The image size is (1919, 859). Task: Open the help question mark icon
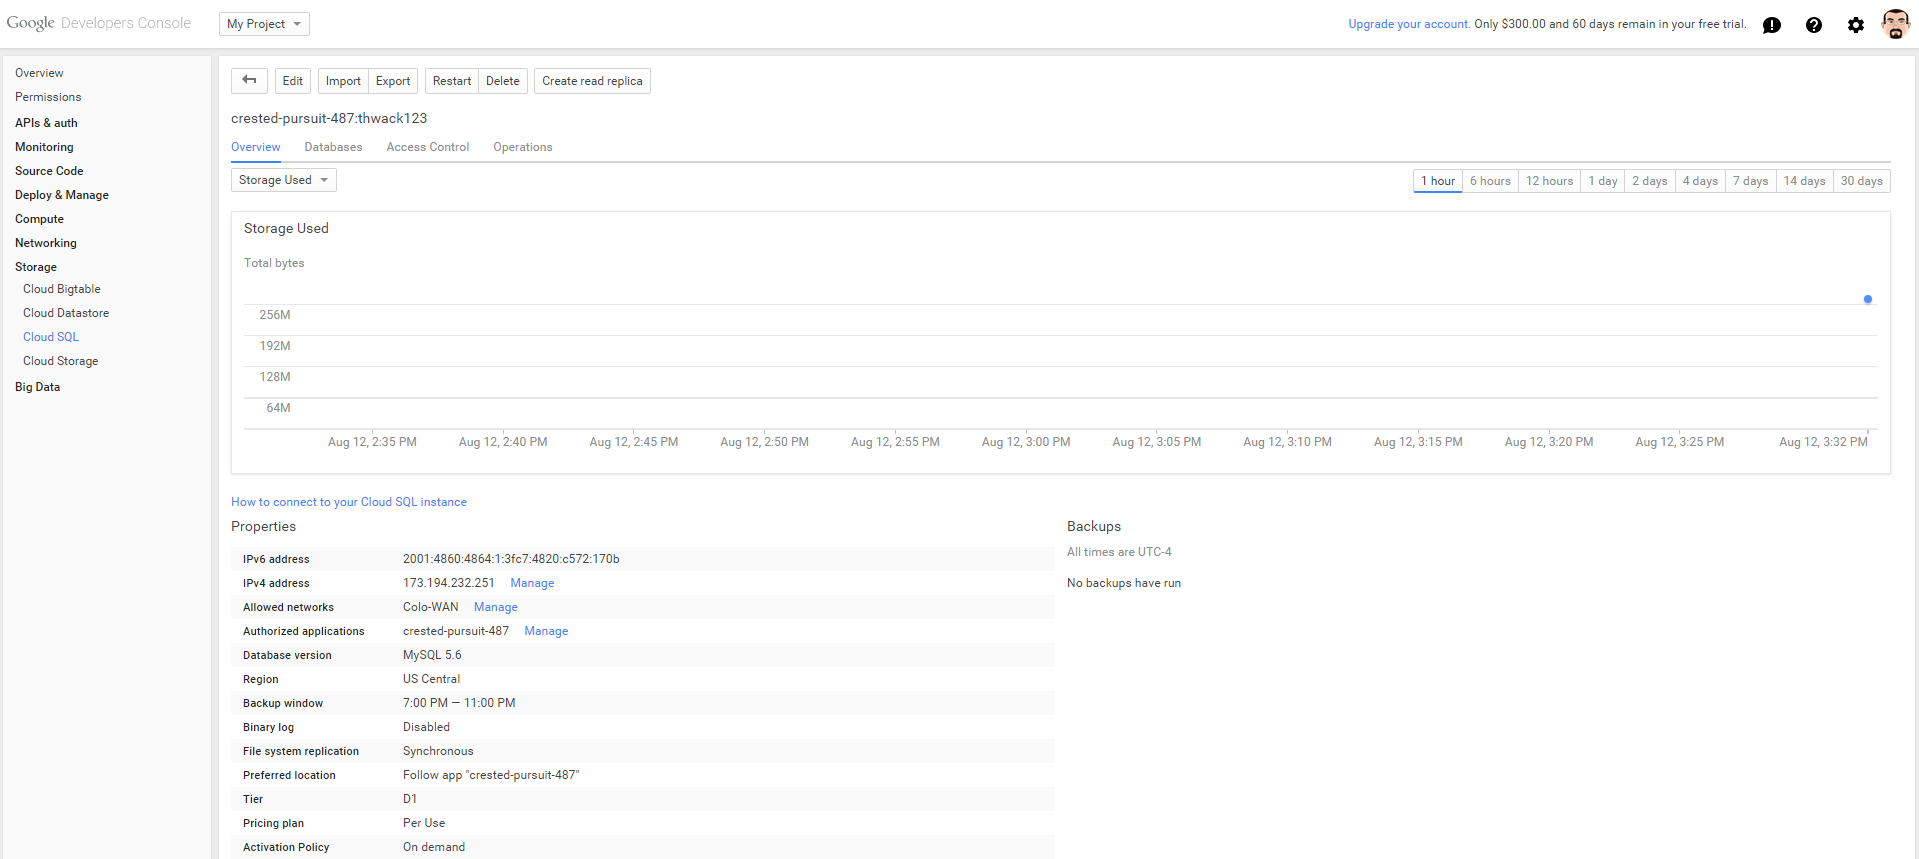coord(1814,25)
